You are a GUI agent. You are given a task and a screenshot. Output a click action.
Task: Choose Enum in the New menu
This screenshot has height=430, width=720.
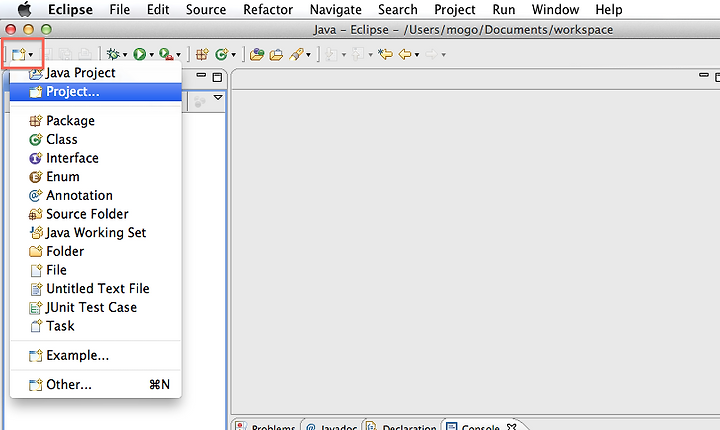point(96,176)
